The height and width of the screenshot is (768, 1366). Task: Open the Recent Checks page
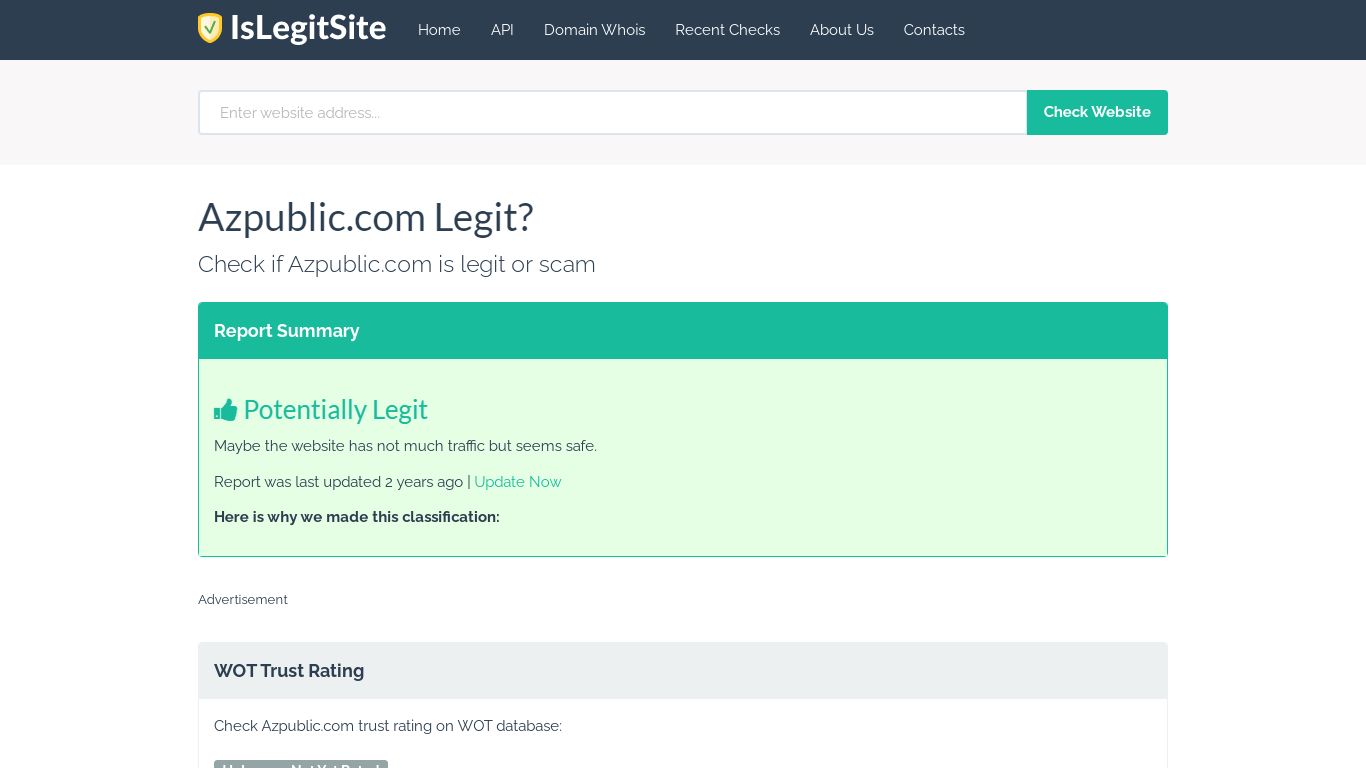(727, 30)
